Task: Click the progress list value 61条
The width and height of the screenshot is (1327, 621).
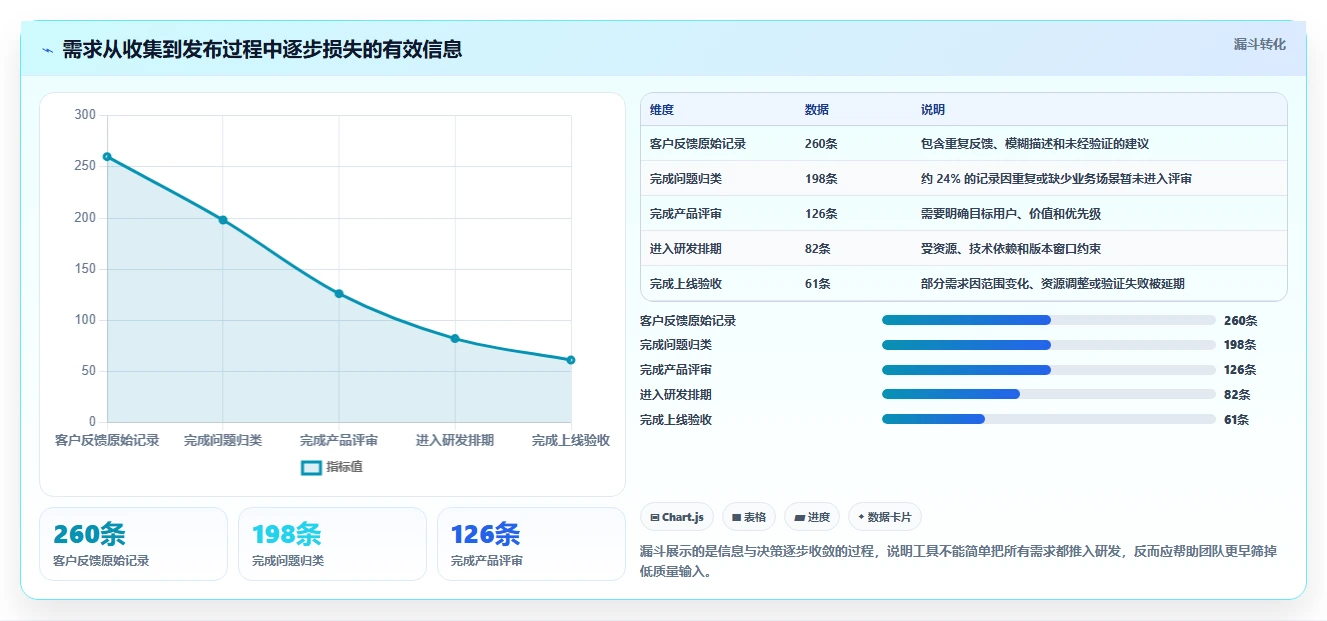Action: pyautogui.click(x=1237, y=419)
